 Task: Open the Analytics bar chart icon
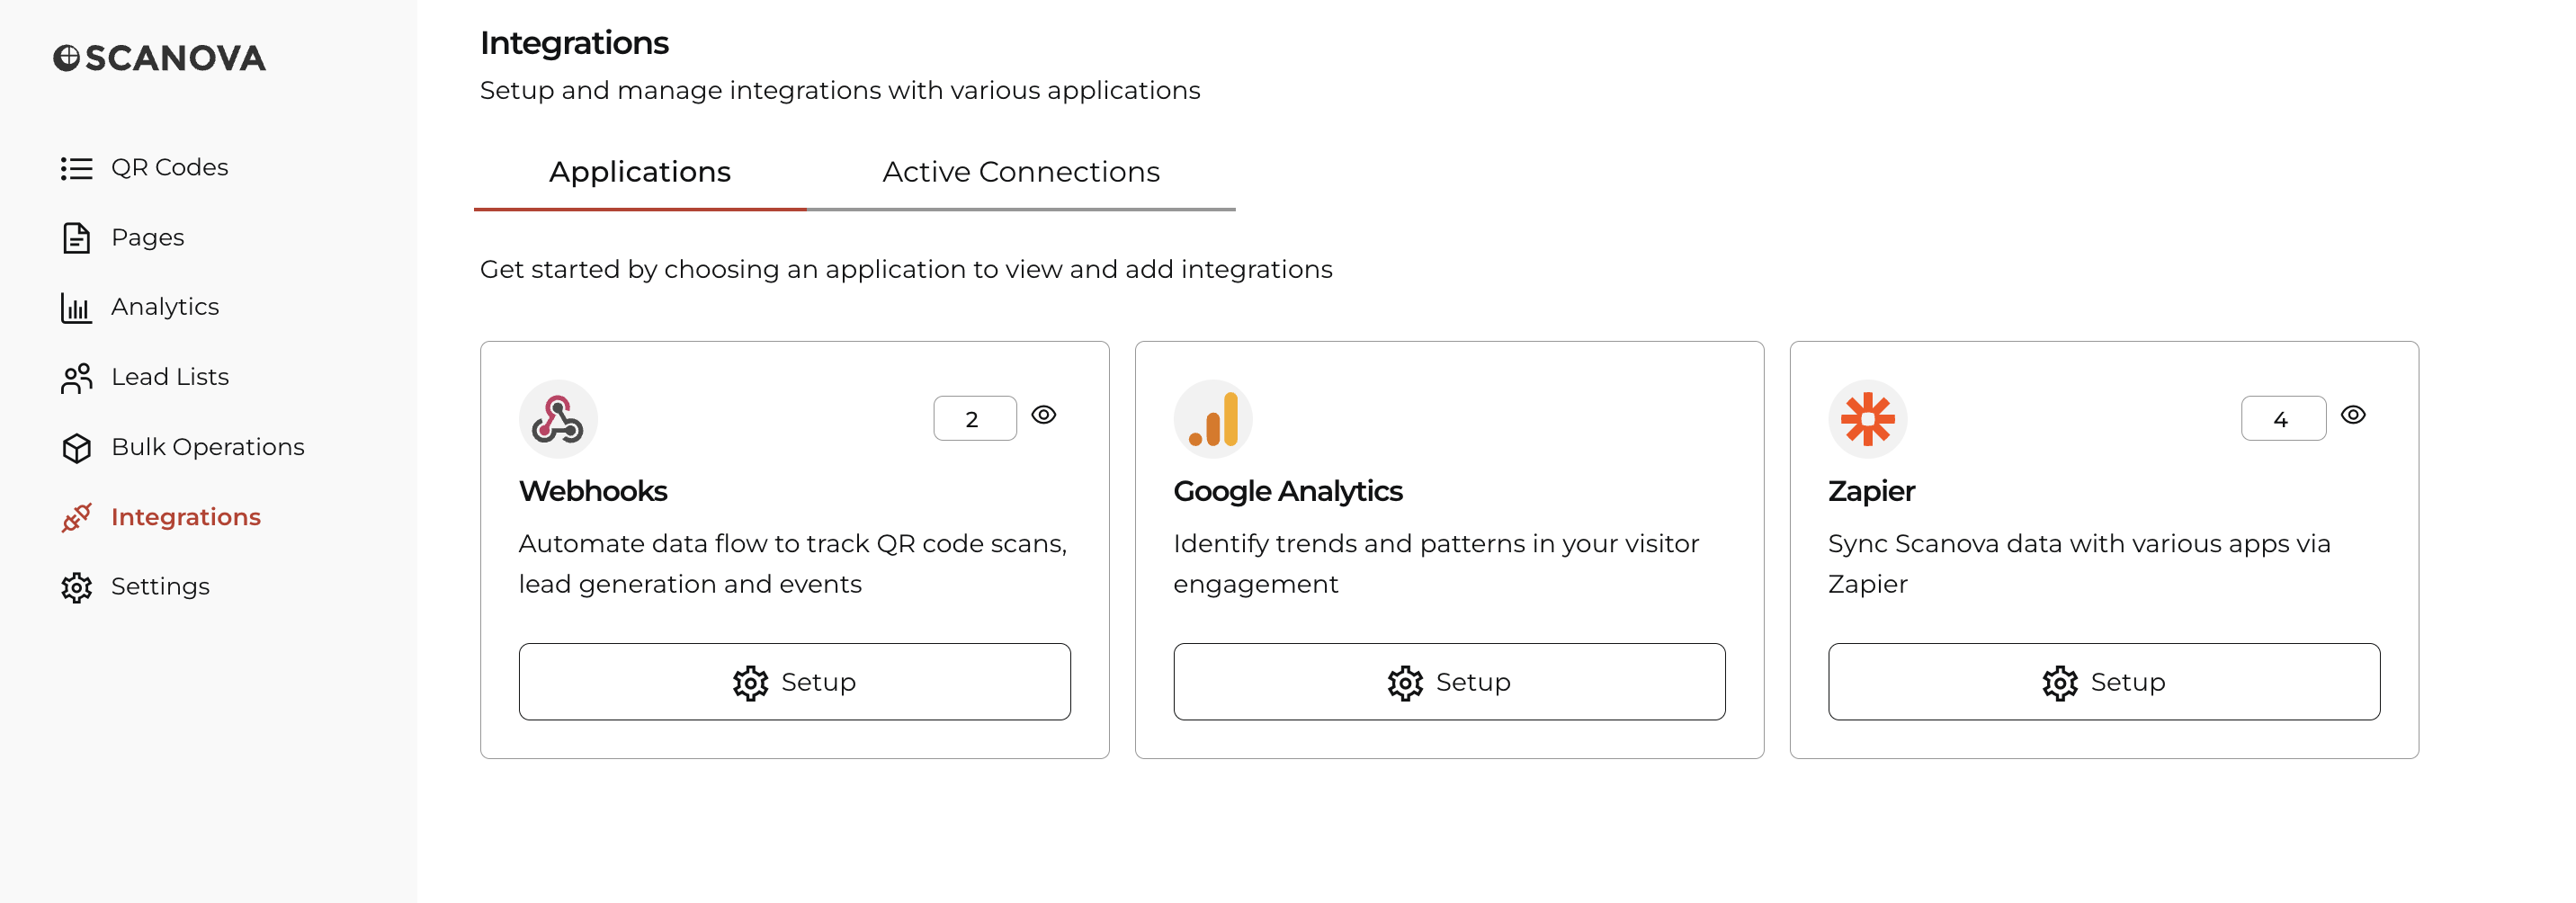point(76,308)
